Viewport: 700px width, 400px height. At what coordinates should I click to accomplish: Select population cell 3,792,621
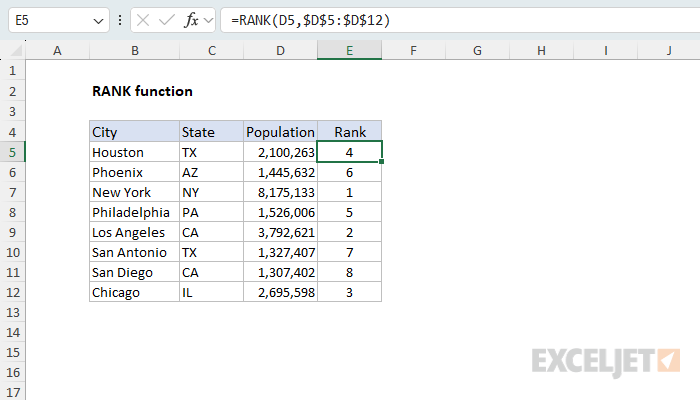280,233
